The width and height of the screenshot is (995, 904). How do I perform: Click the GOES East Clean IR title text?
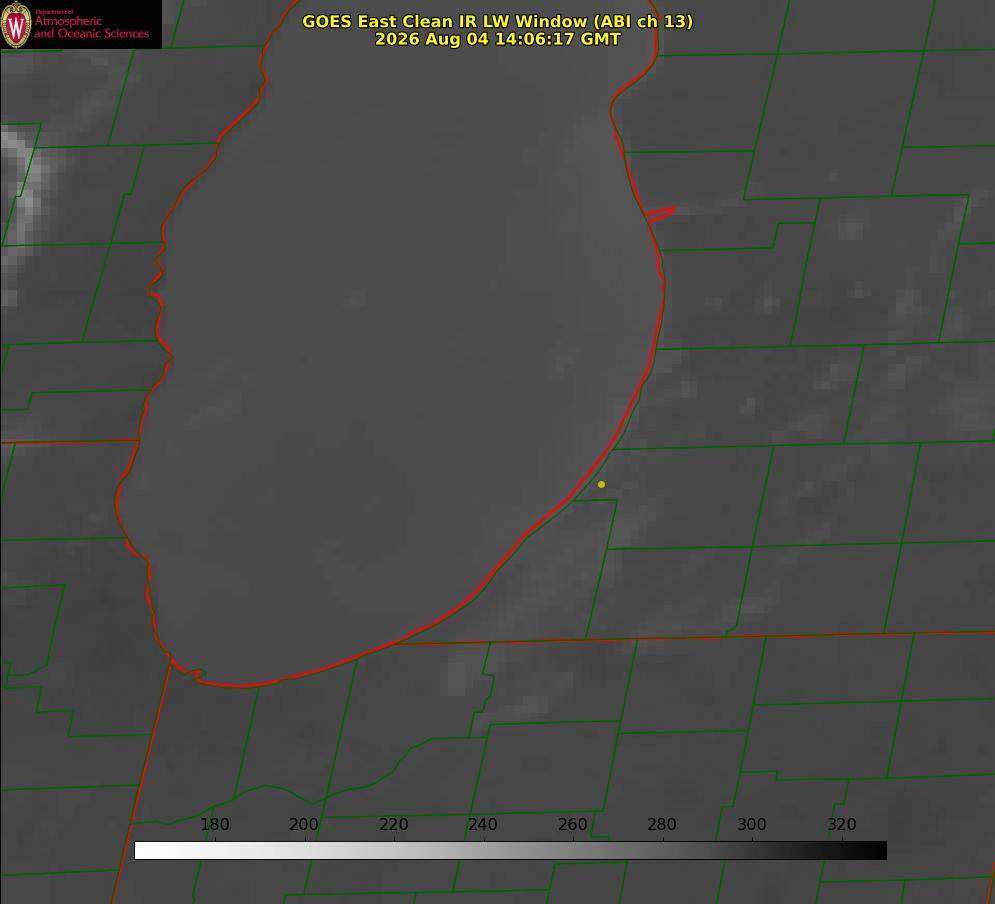[498, 21]
